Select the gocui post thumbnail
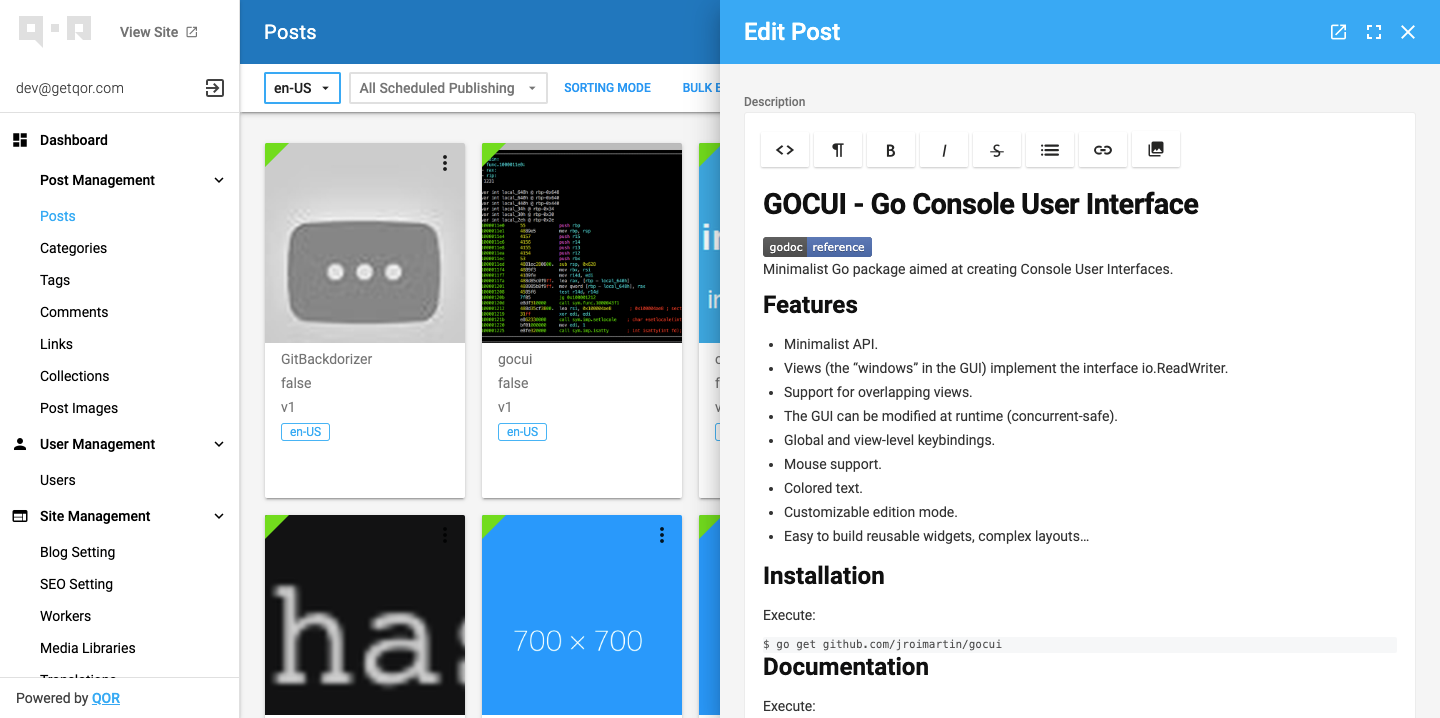The image size is (1440, 718). click(582, 243)
